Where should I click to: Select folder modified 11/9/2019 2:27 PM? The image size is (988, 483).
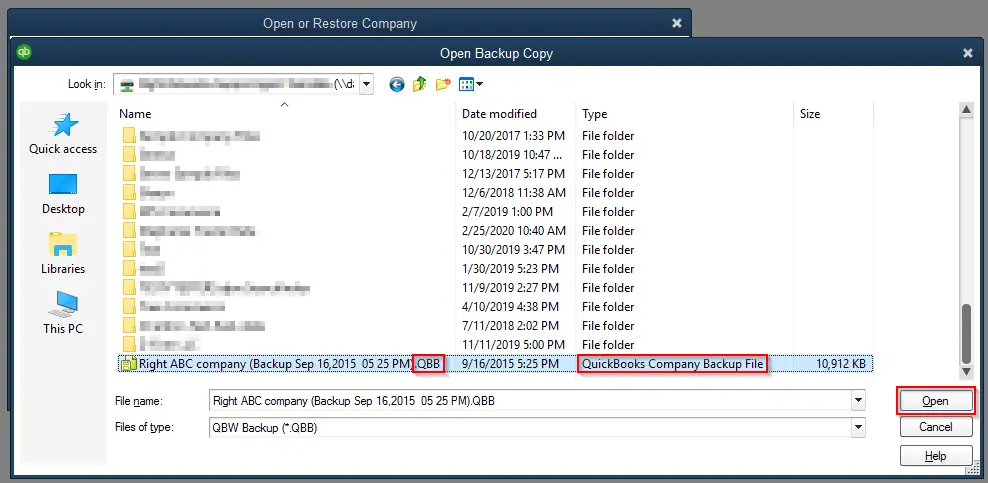point(495,288)
